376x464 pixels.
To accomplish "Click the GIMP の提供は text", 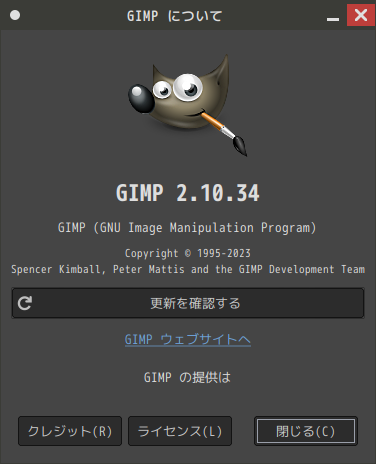I will click(187, 378).
